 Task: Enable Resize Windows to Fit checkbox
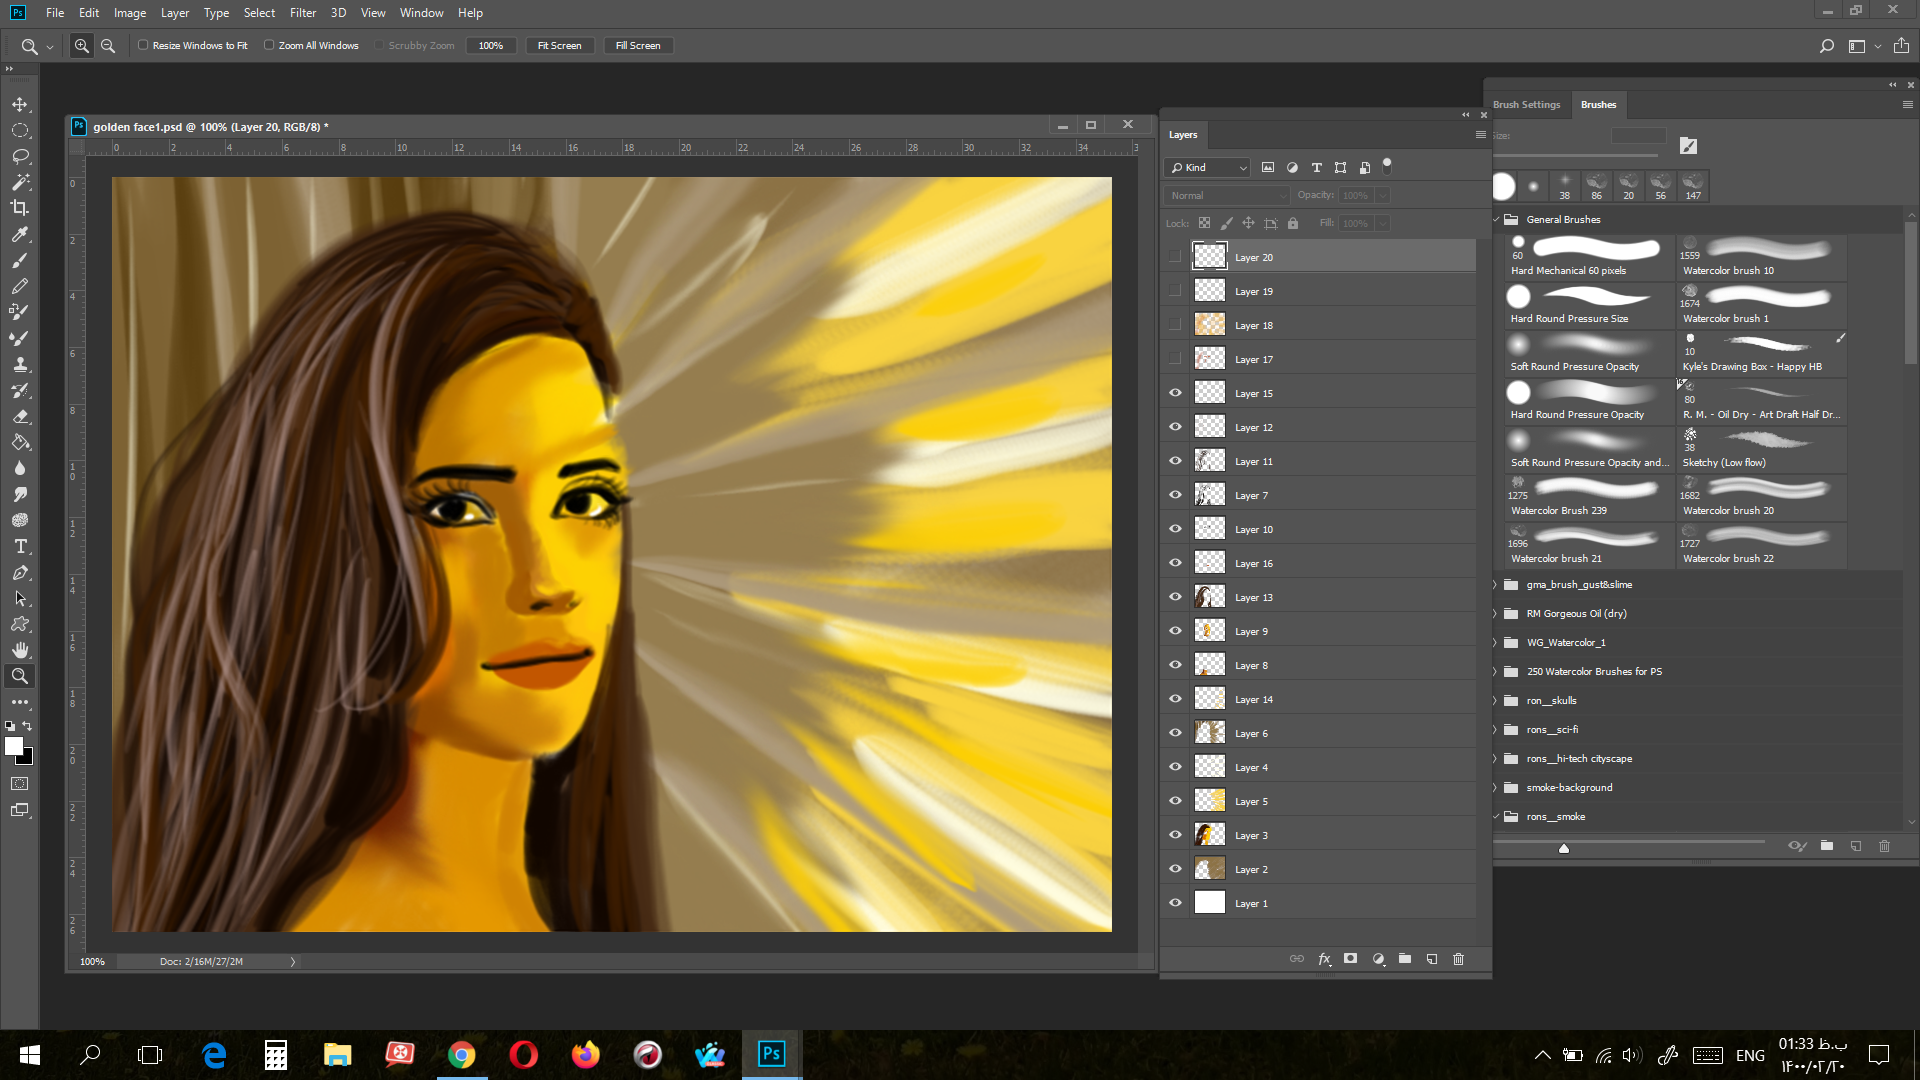point(143,45)
